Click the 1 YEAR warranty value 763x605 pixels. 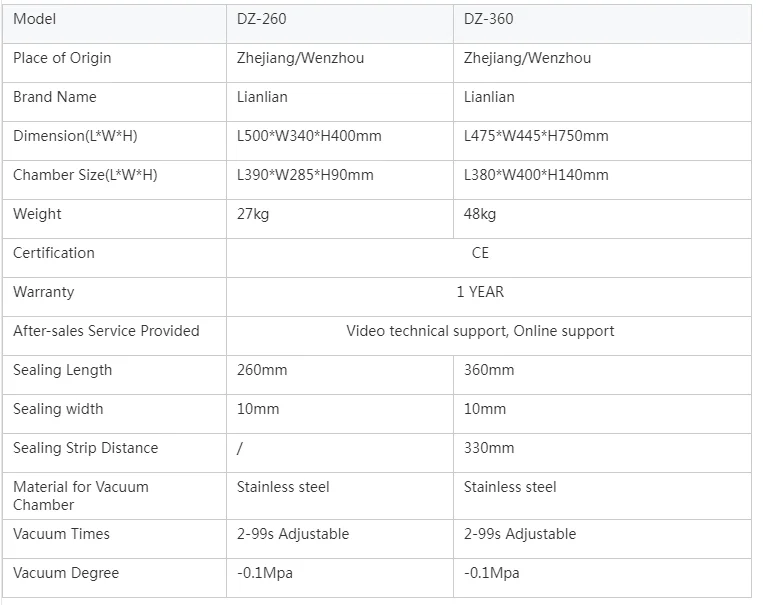[480, 292]
